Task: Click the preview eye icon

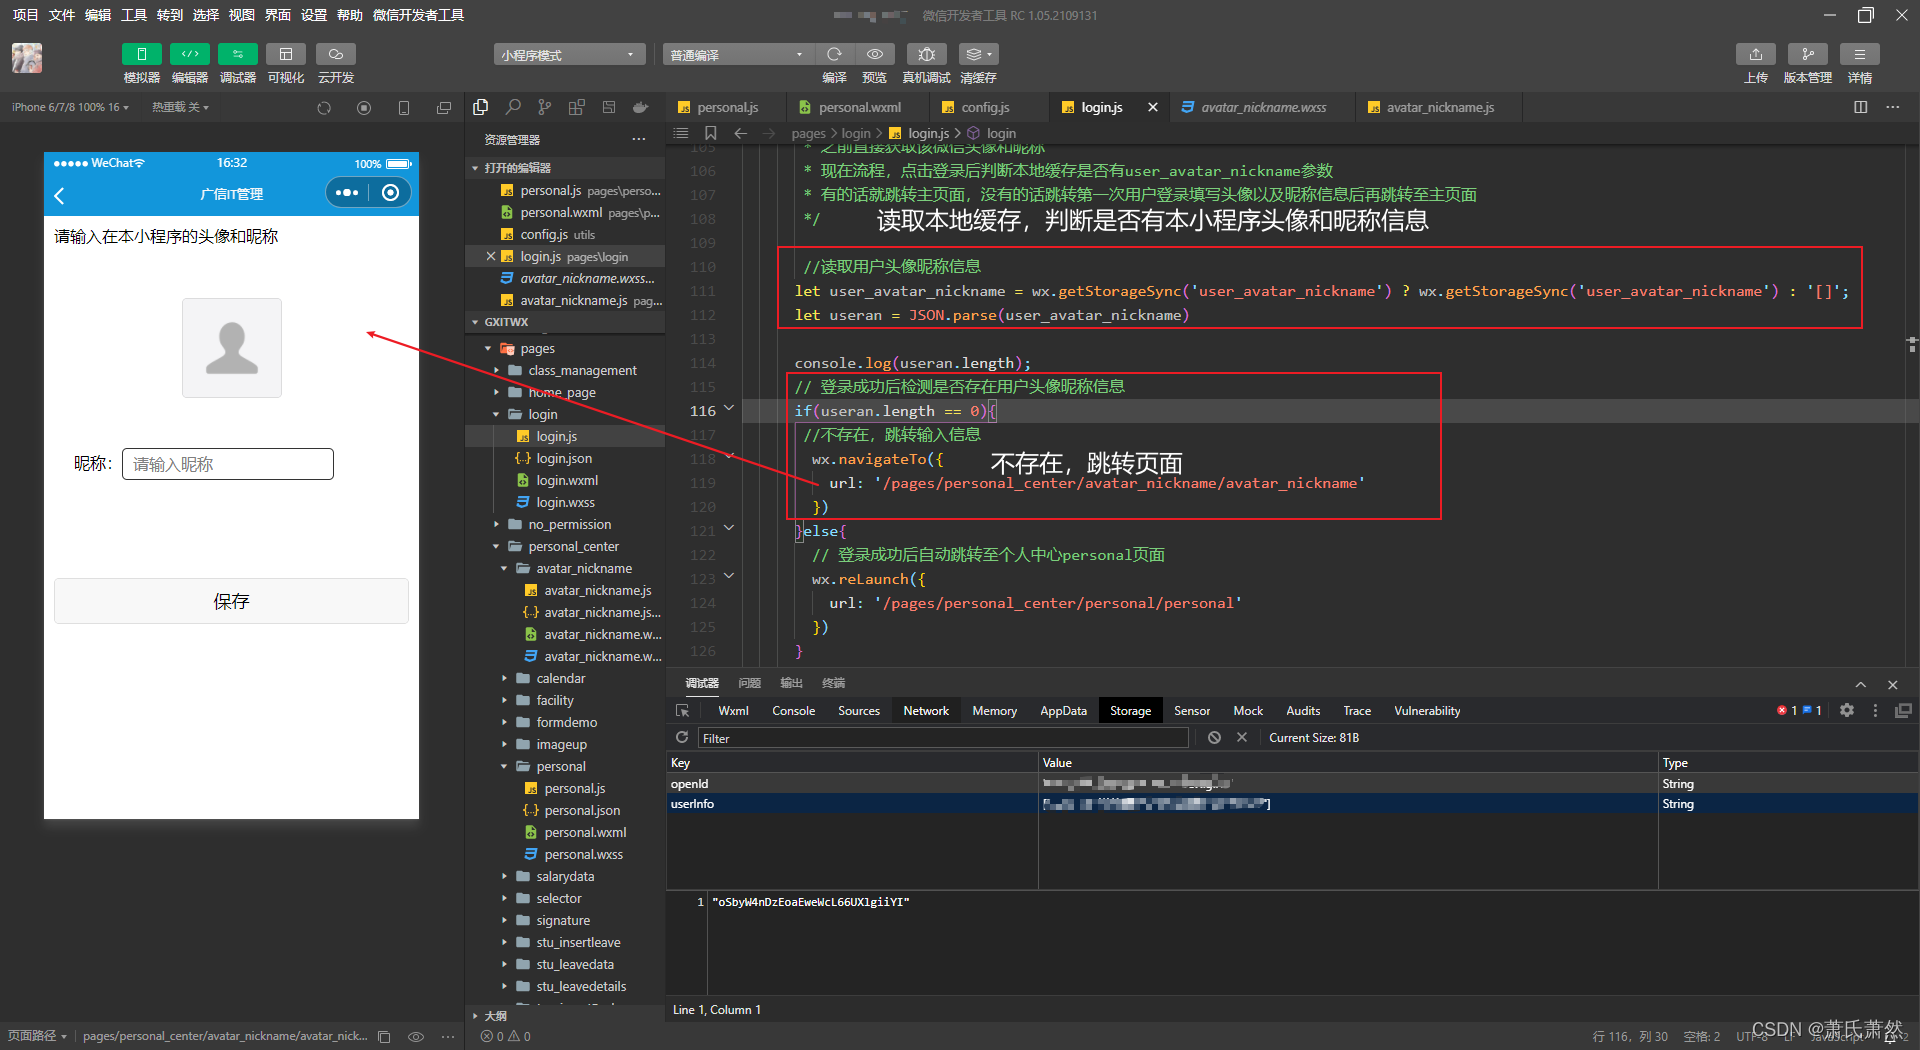Action: [x=875, y=54]
